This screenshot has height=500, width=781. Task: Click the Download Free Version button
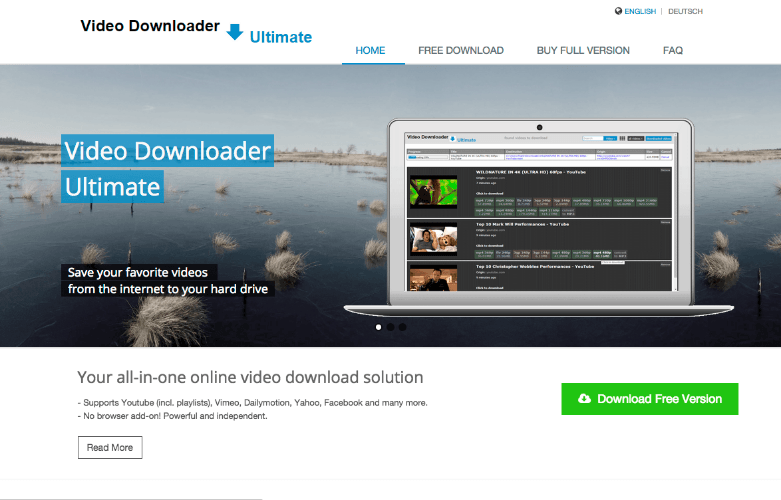(650, 399)
